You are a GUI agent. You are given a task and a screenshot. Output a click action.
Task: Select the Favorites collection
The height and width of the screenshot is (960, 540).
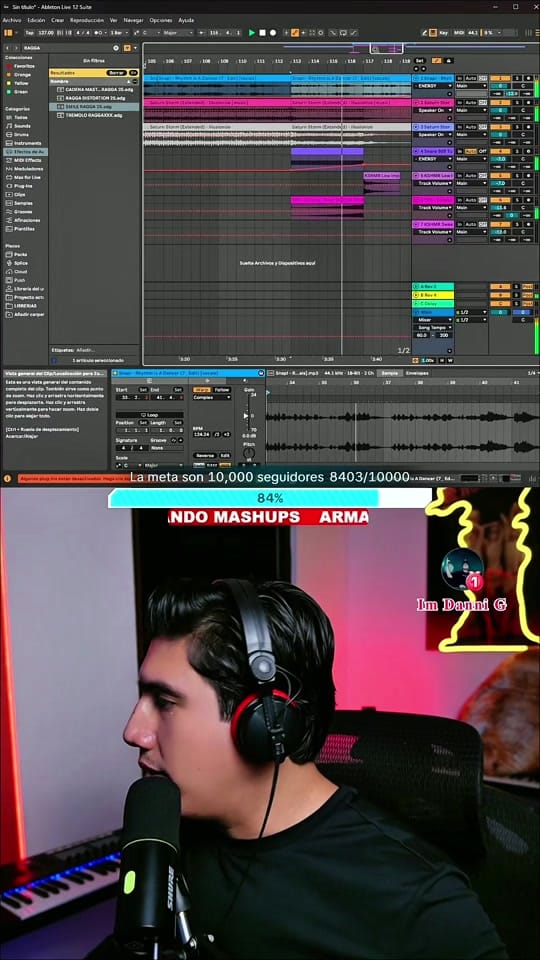[x=24, y=66]
